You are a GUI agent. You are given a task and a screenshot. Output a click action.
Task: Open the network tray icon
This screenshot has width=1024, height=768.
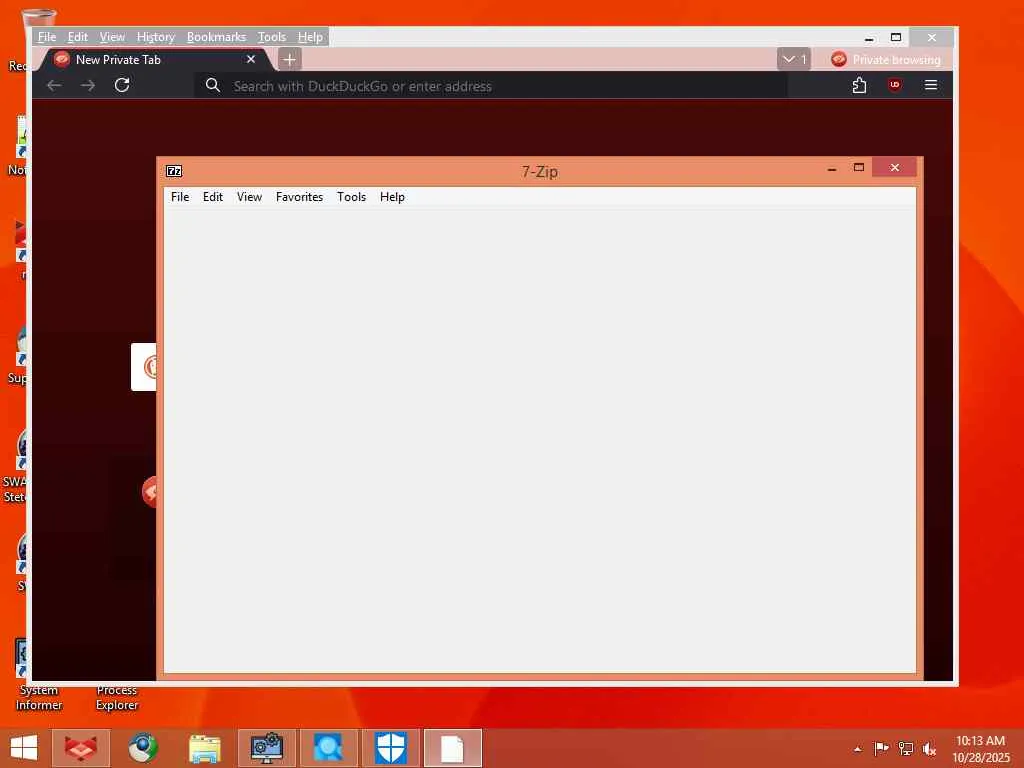906,748
